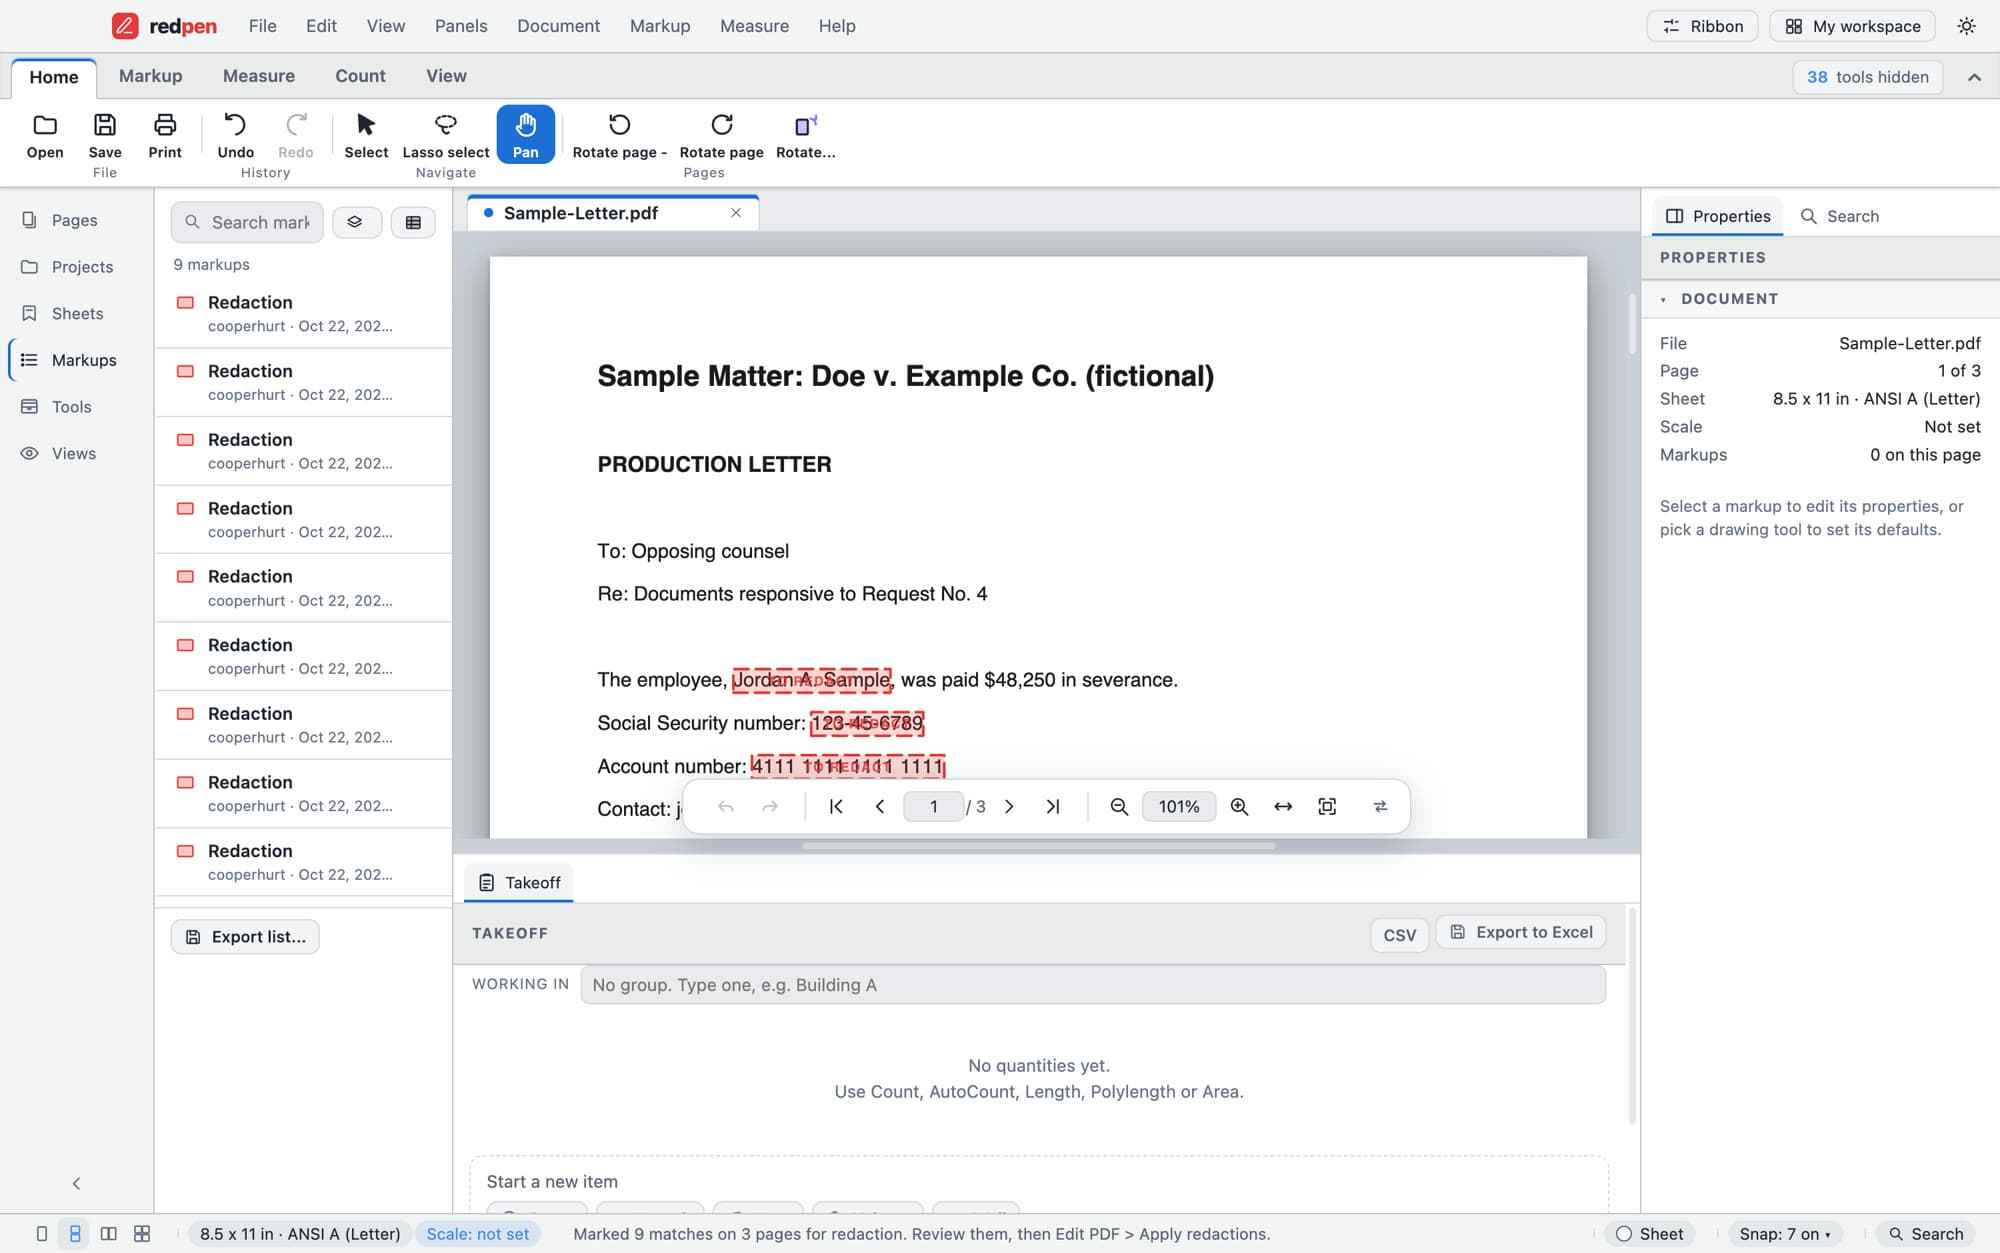This screenshot has height=1253, width=2000.
Task: Open the Markup menu in menu bar
Action: click(x=660, y=26)
